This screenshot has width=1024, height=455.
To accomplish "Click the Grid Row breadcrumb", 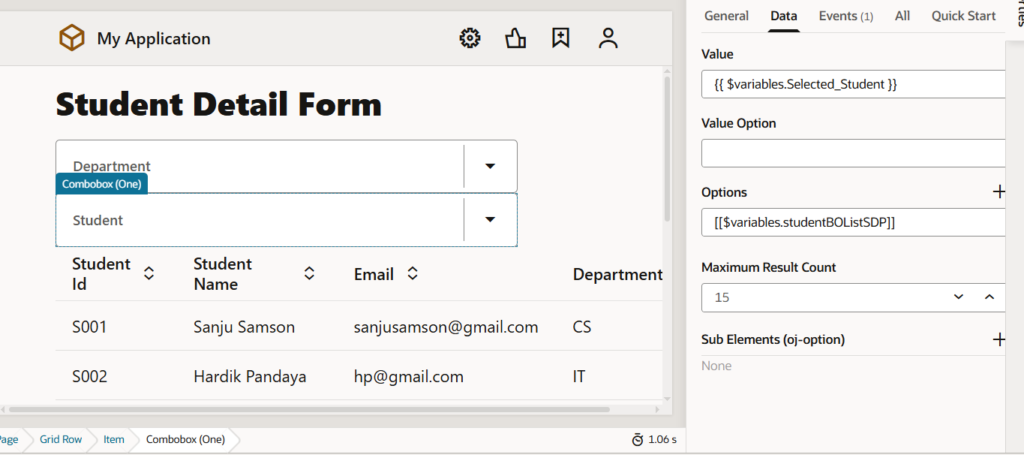I will [61, 439].
